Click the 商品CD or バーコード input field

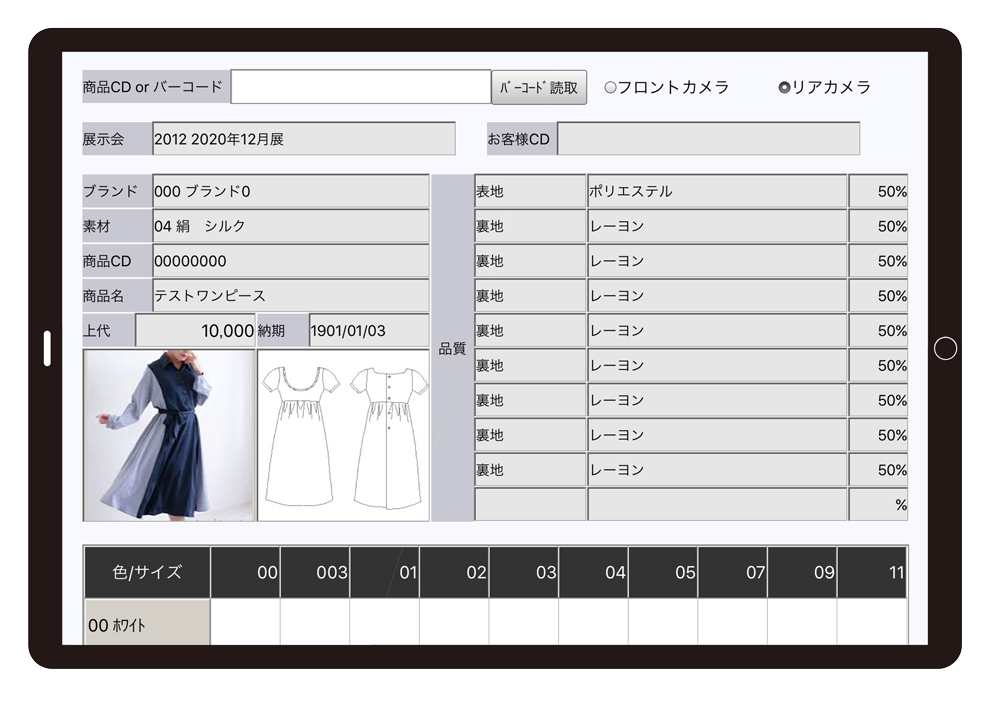[x=360, y=87]
